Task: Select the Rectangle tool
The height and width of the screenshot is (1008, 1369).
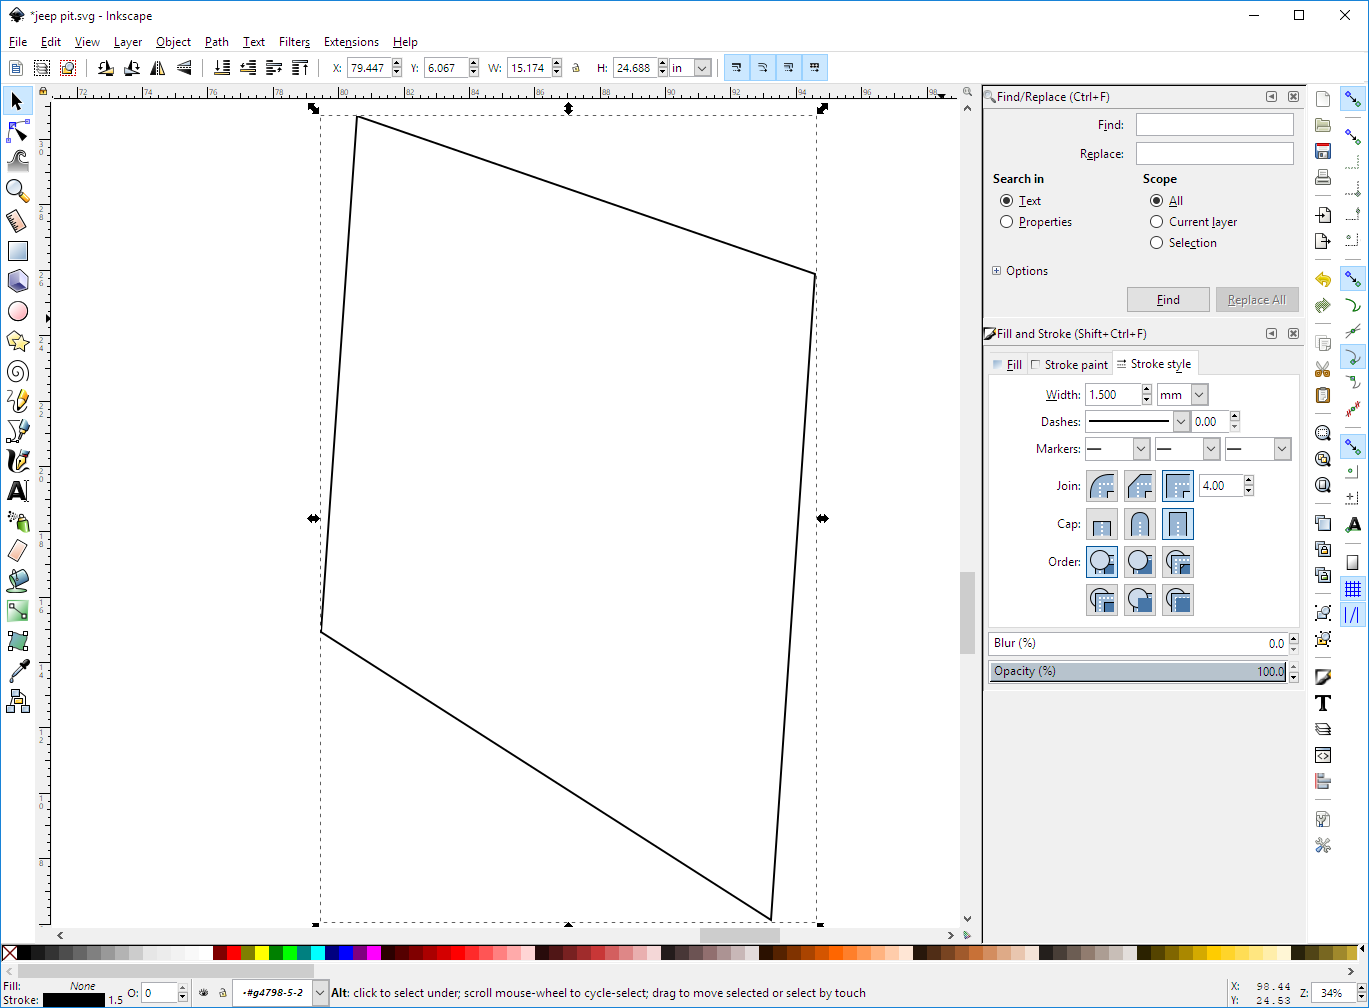Action: [x=17, y=251]
